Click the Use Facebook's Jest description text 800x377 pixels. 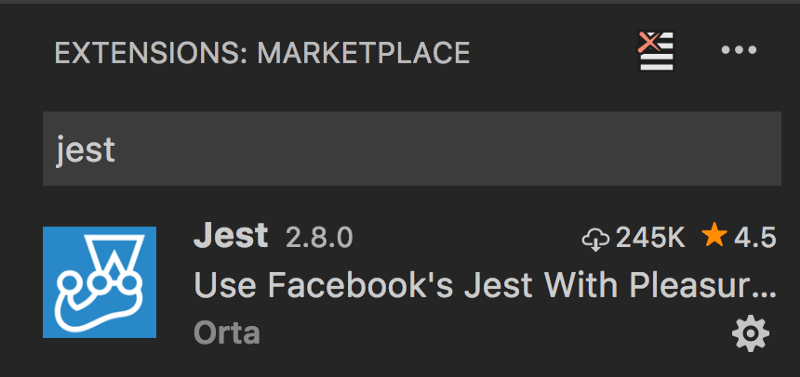point(485,285)
